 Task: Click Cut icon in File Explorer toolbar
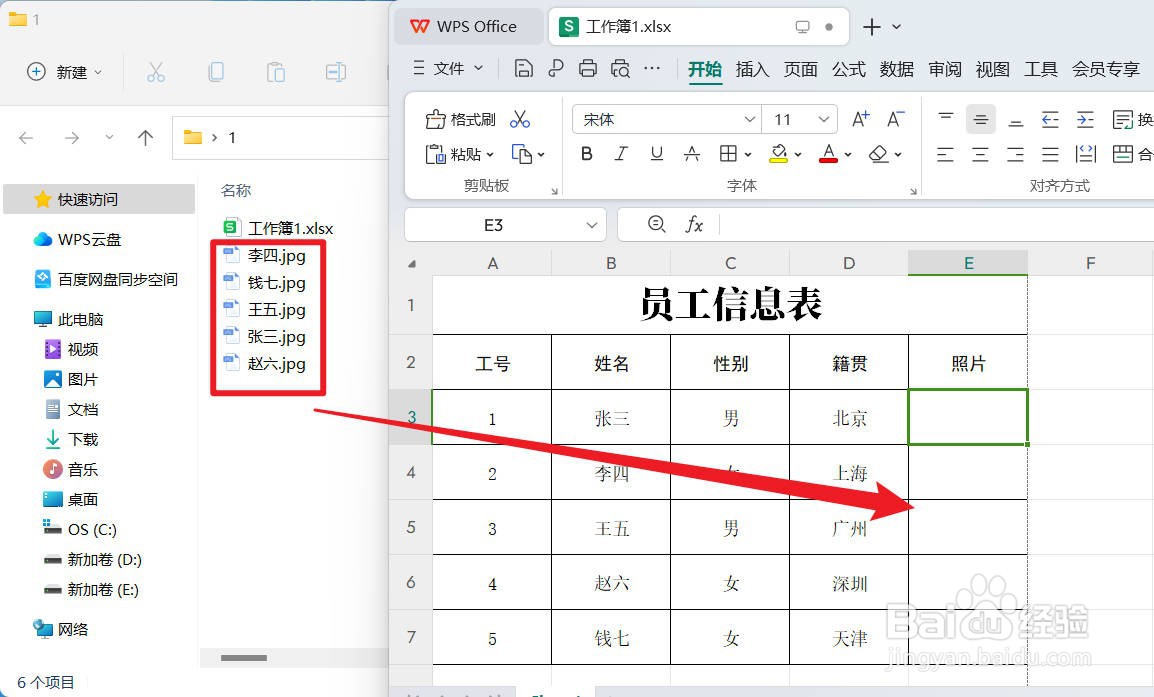point(155,72)
